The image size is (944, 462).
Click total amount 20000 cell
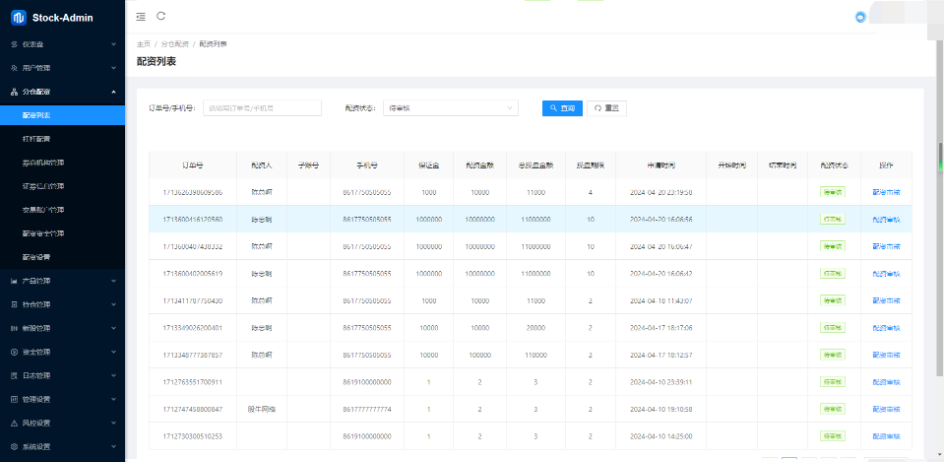(x=536, y=328)
